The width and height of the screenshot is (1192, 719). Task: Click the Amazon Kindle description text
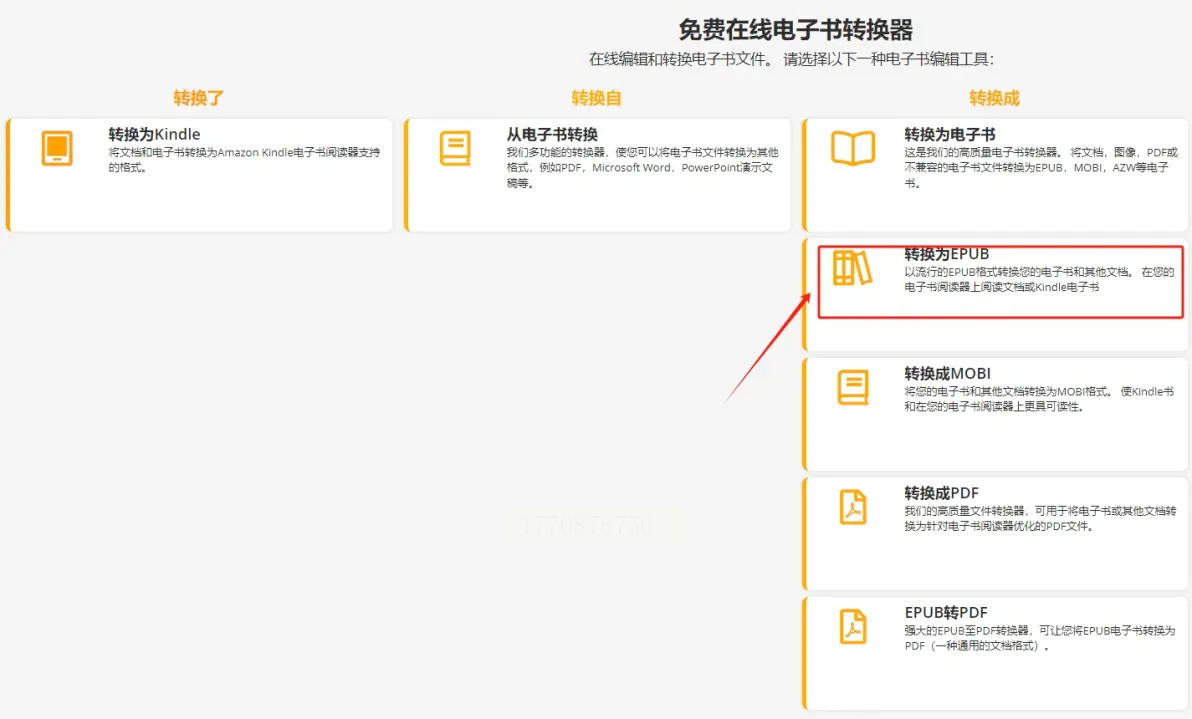pos(244,160)
